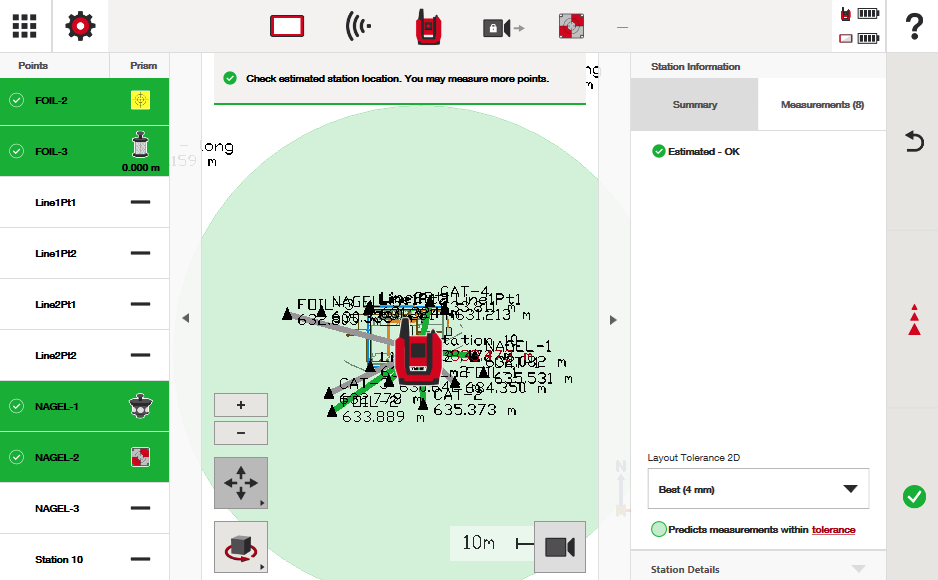Image resolution: width=938 pixels, height=580 pixels.
Task: Click the red tablet controller icon
Action: point(287,27)
